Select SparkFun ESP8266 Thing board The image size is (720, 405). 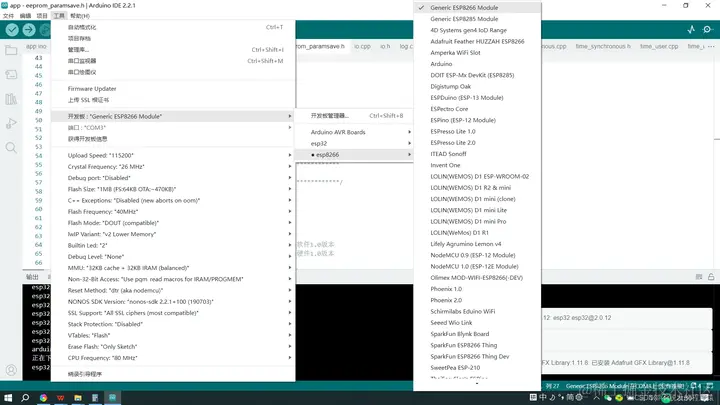click(x=477, y=345)
